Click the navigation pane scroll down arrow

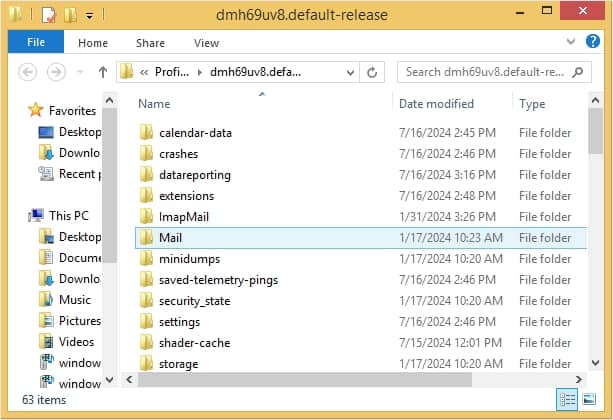110,379
